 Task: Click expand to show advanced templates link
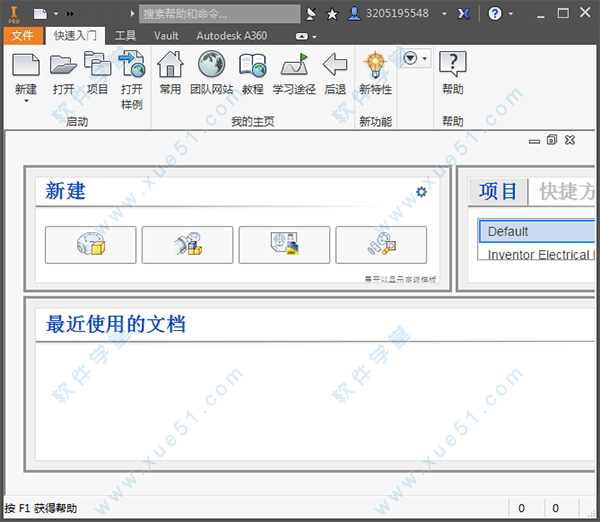(400, 279)
